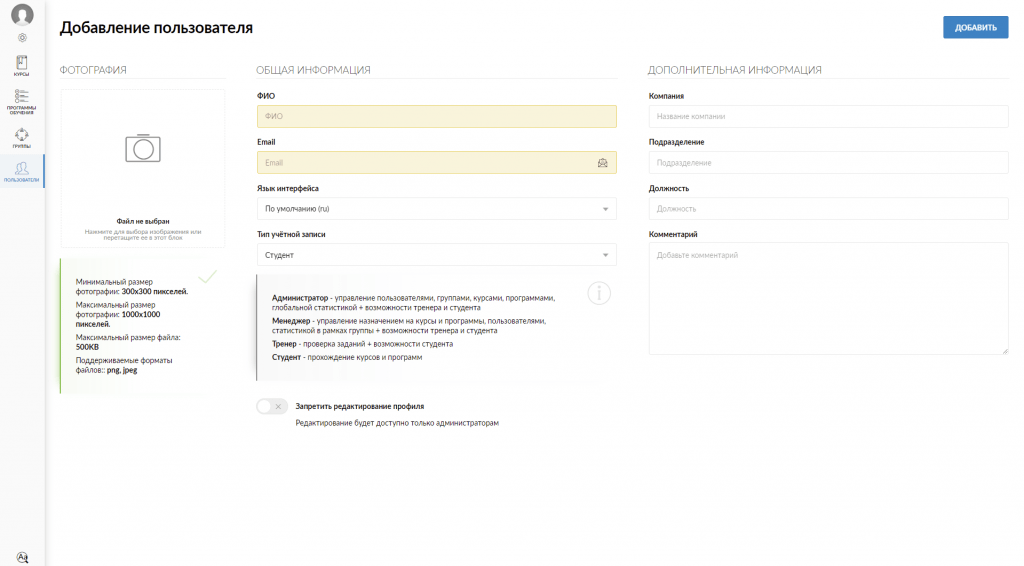Click the Компания input field
The height and width of the screenshot is (566, 1024).
click(x=828, y=116)
